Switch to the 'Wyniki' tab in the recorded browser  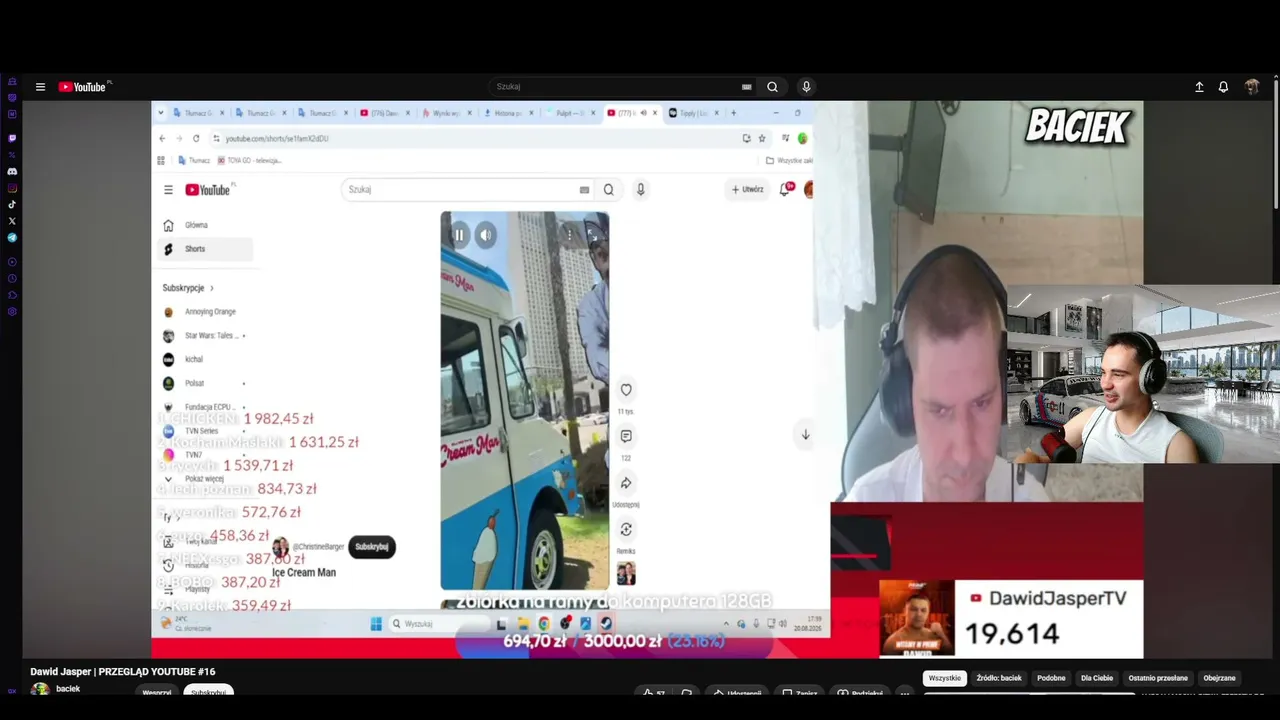[x=446, y=113]
